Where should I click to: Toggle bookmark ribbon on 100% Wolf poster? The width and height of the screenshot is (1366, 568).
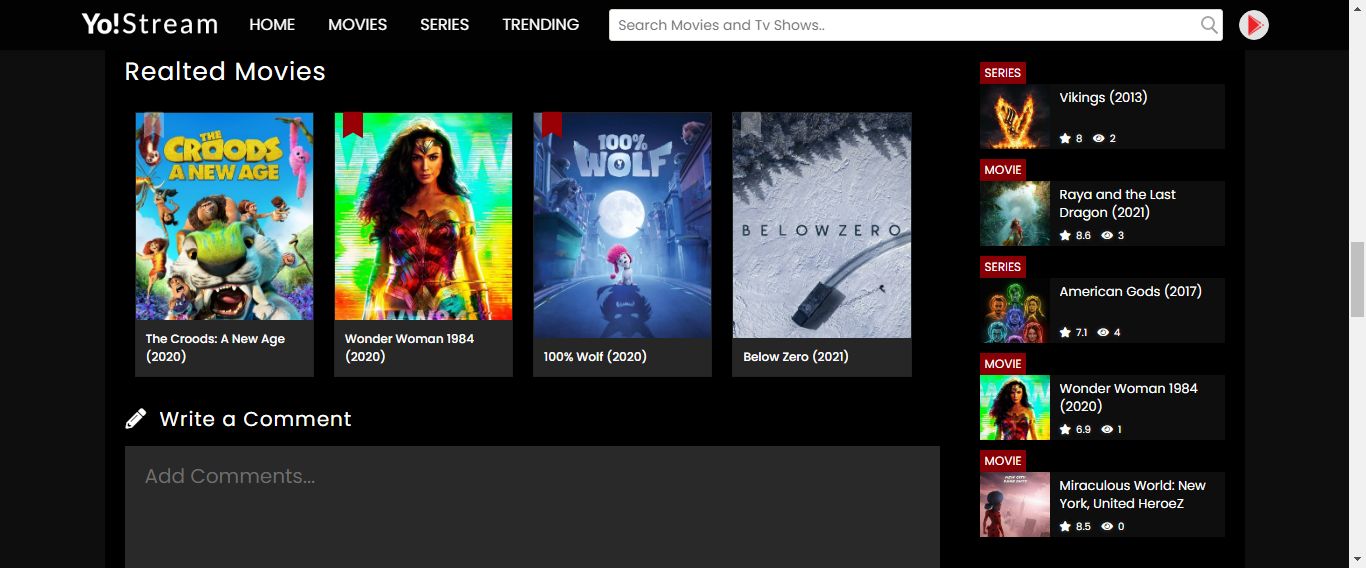pos(551,125)
